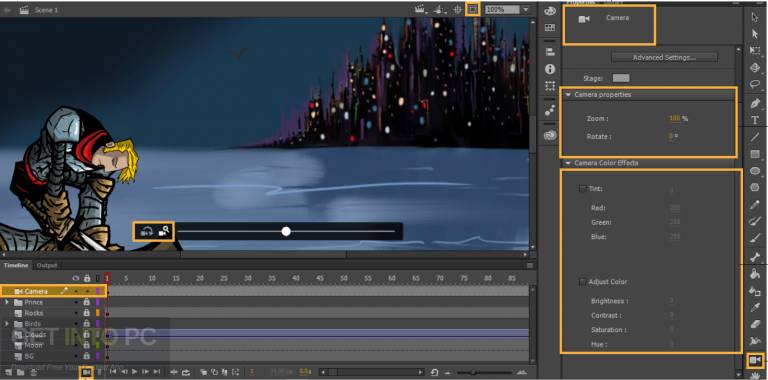Viewport: 768px width, 380px height.
Task: Enable the Tint checkbox
Action: [583, 189]
